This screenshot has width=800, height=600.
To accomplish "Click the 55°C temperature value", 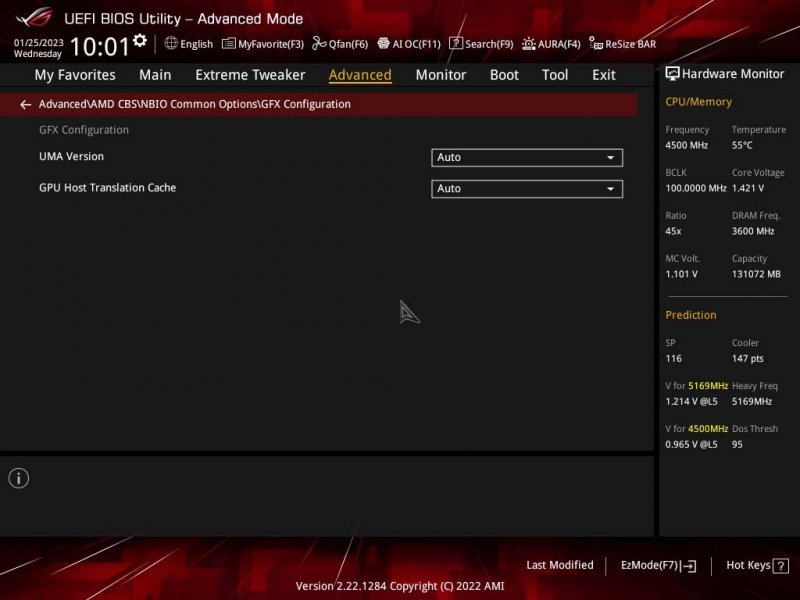I will click(x=742, y=145).
